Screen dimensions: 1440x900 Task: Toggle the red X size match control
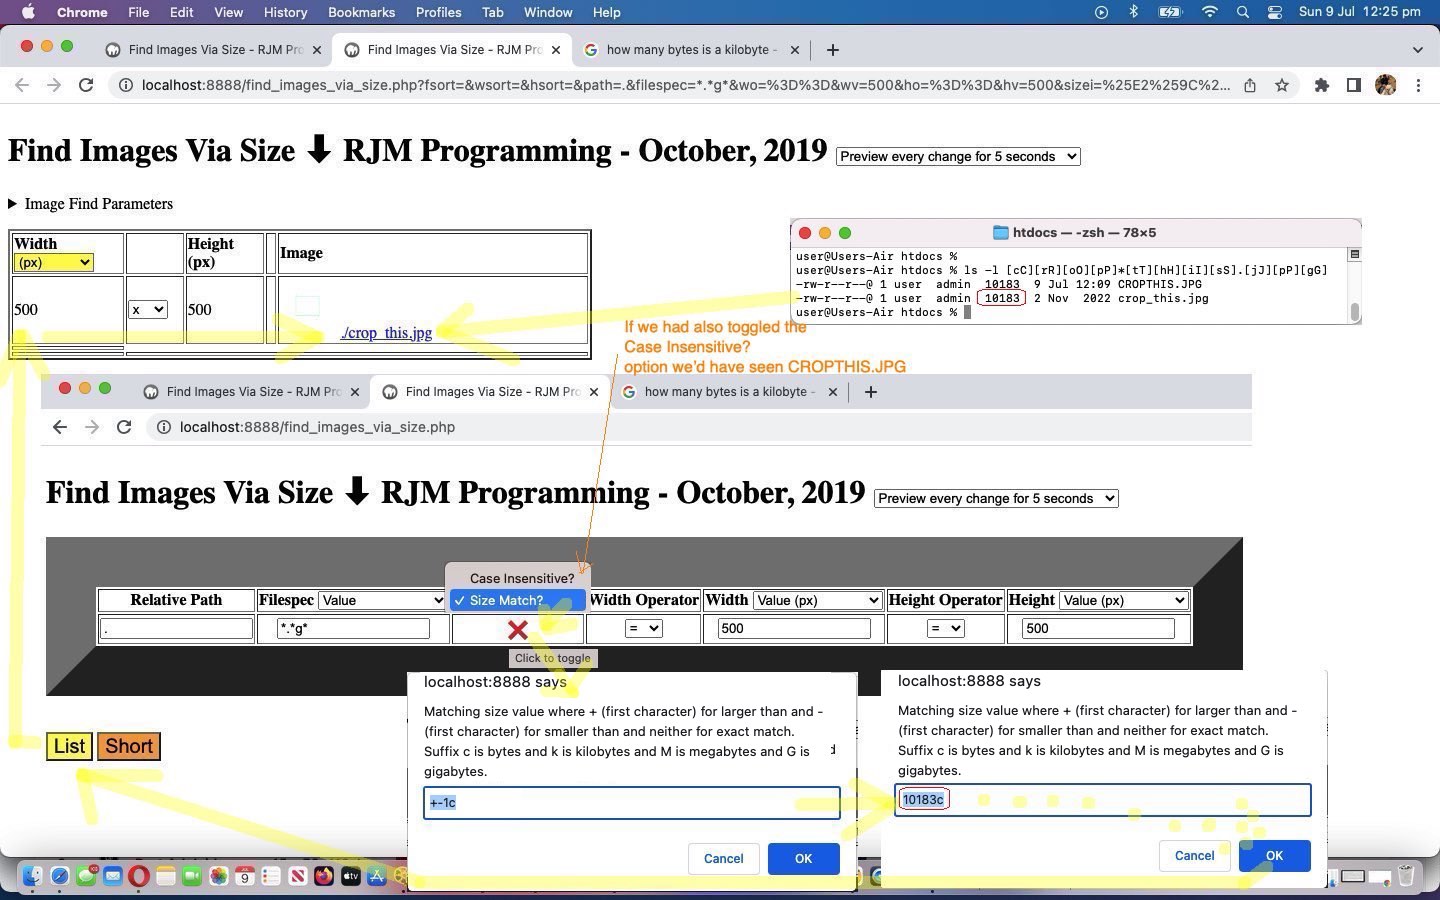coord(517,629)
